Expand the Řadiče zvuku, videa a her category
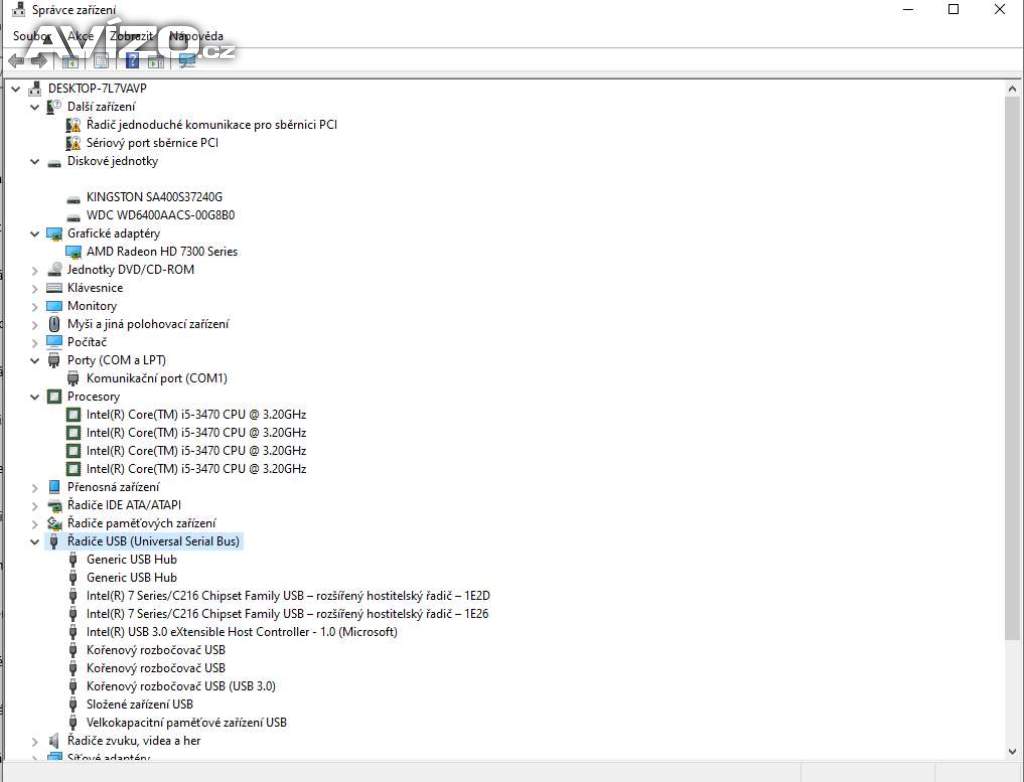 (x=35, y=741)
